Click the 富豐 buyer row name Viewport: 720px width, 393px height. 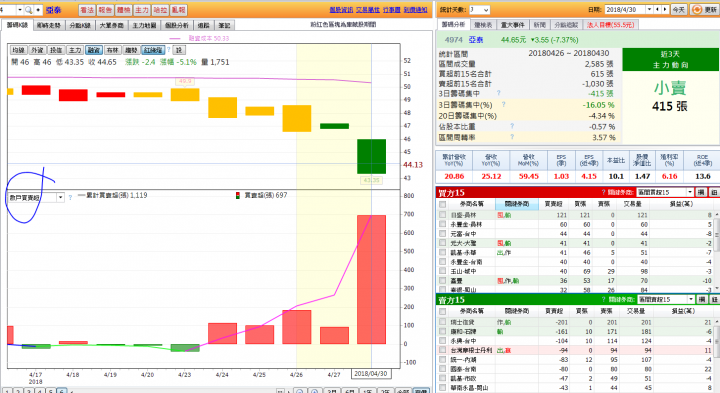click(x=456, y=281)
